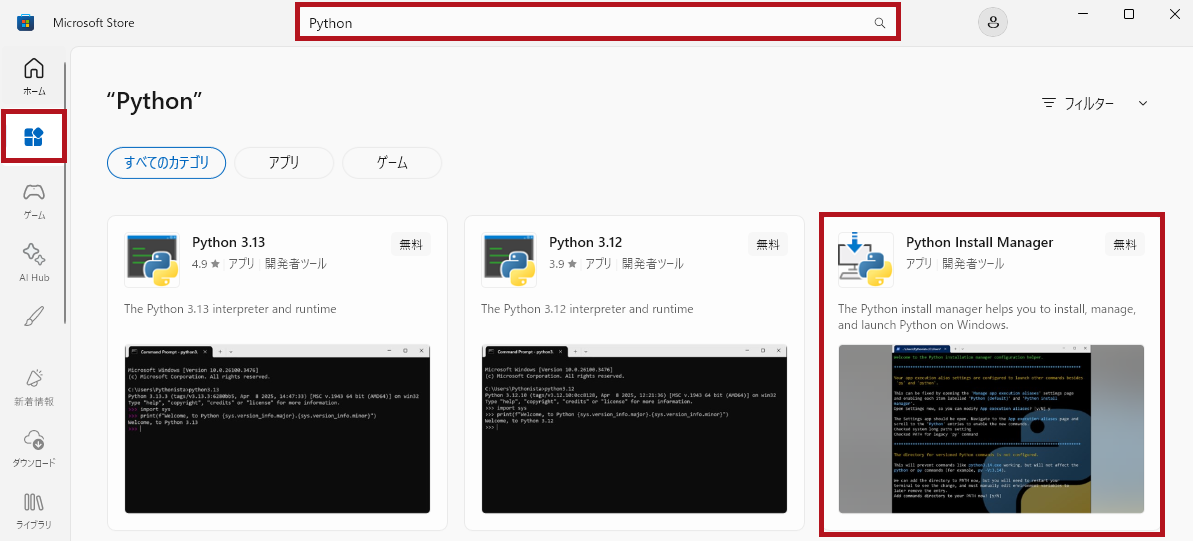Open the Home page in the sidebar
Viewport: 1193px width, 541px height.
tap(34, 76)
